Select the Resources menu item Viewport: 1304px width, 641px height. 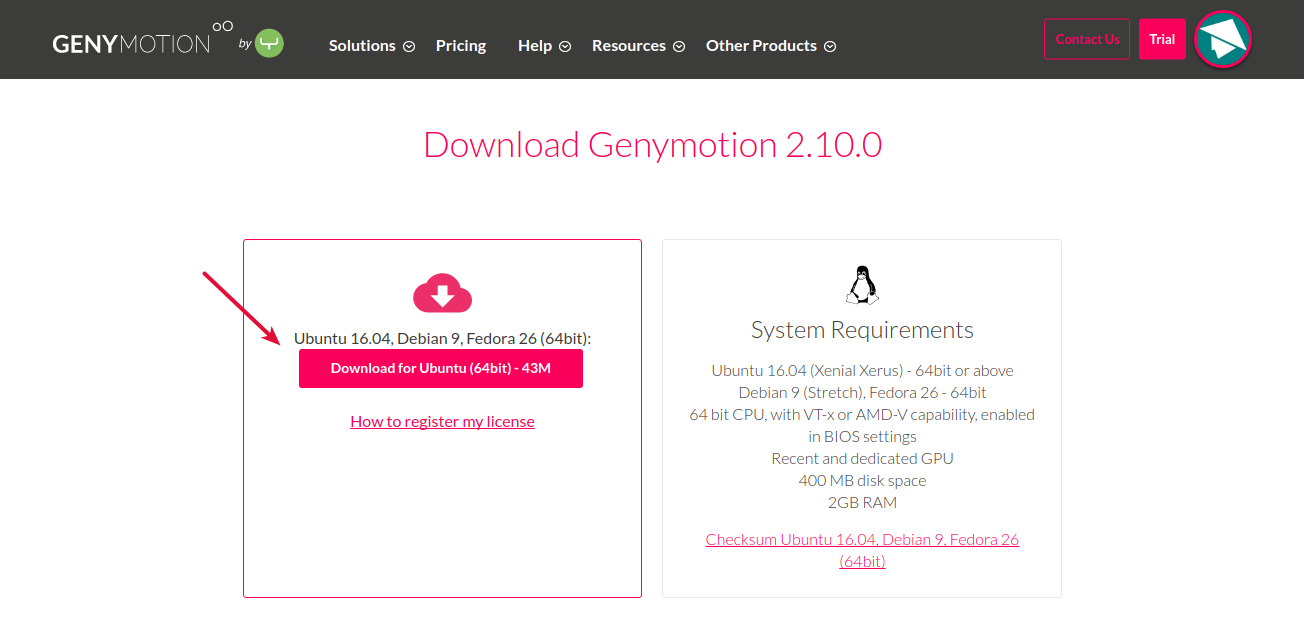click(x=628, y=45)
